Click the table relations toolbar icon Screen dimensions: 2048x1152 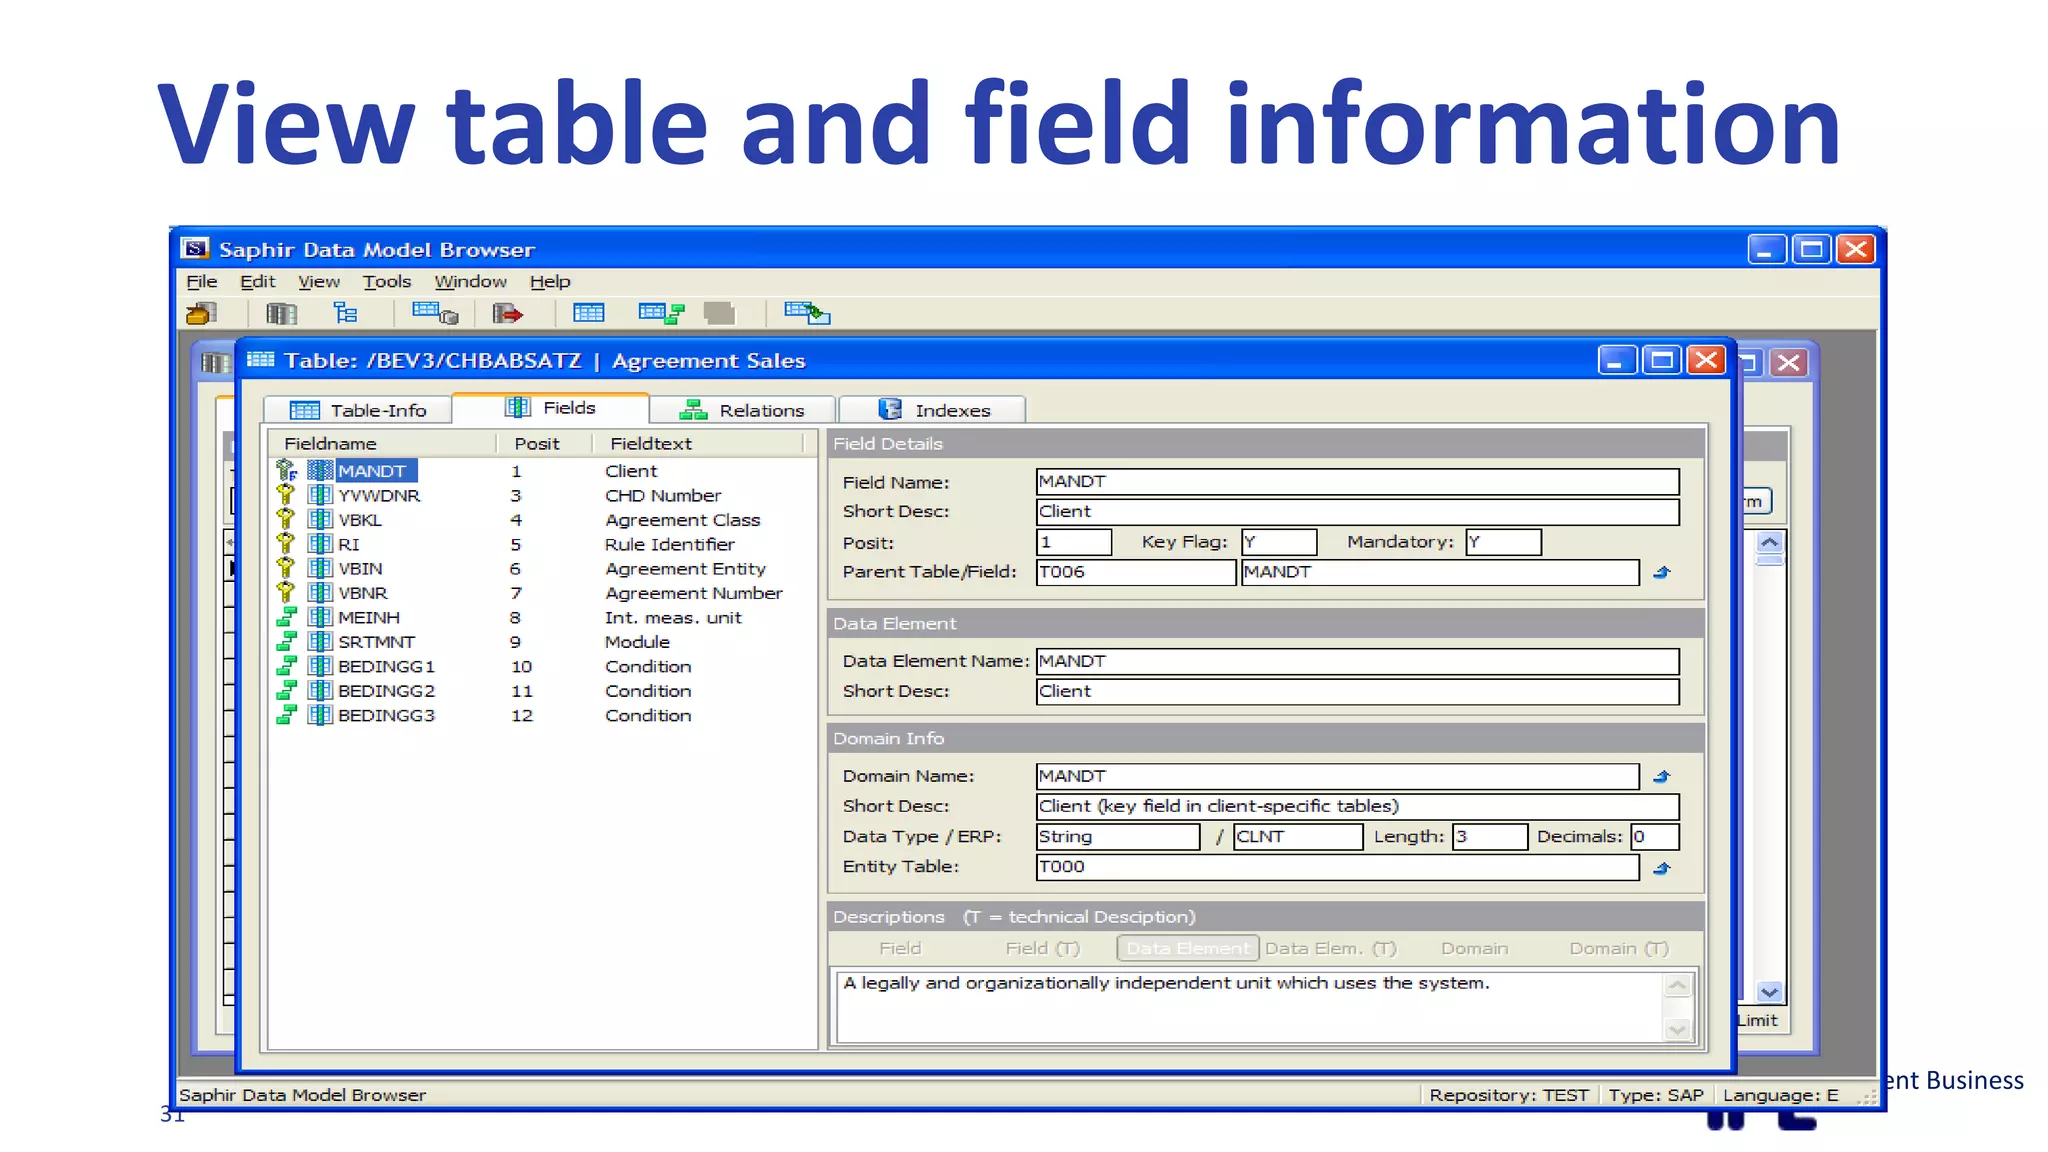(x=661, y=314)
